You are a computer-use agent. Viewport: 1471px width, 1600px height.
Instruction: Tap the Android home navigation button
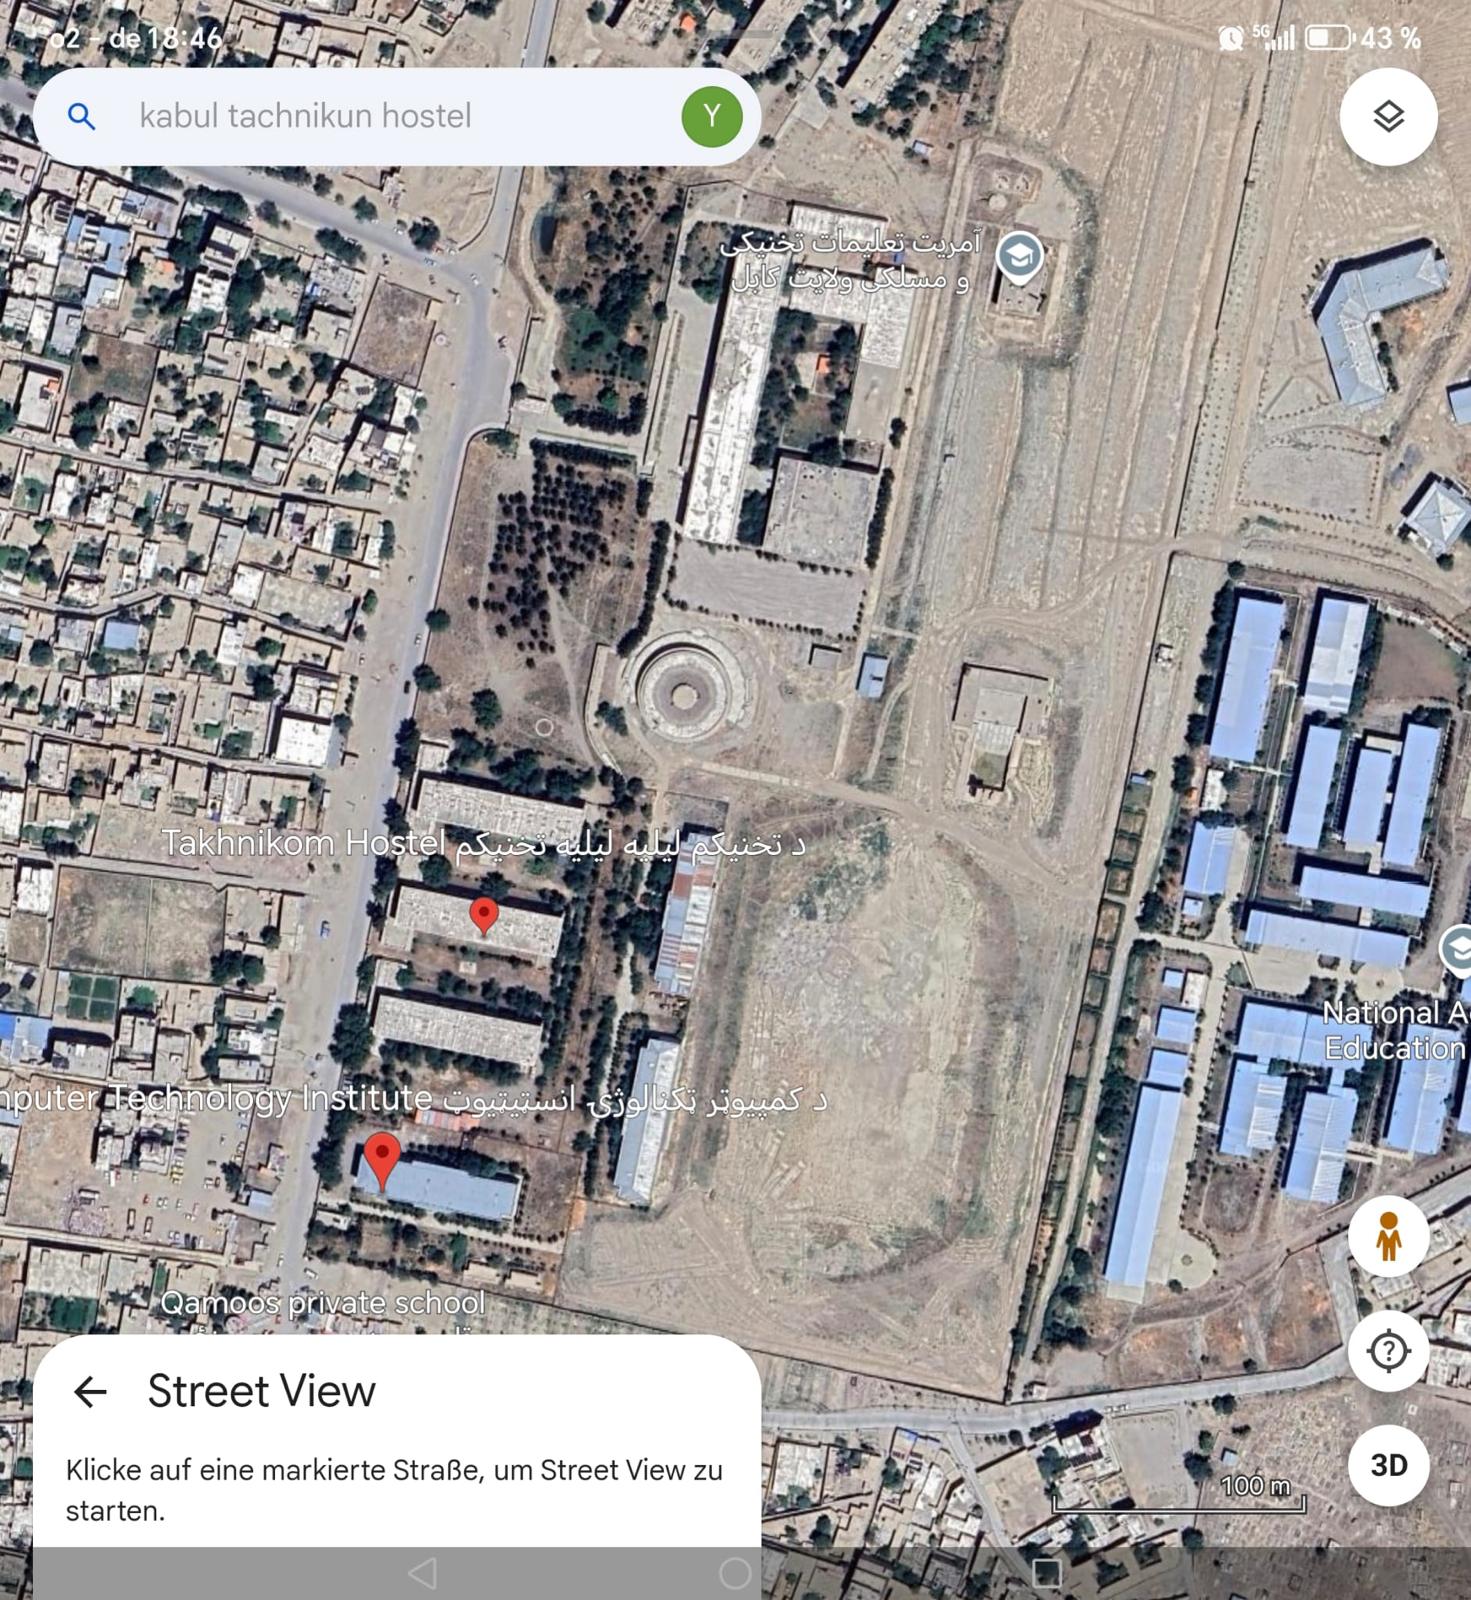pyautogui.click(x=735, y=1573)
